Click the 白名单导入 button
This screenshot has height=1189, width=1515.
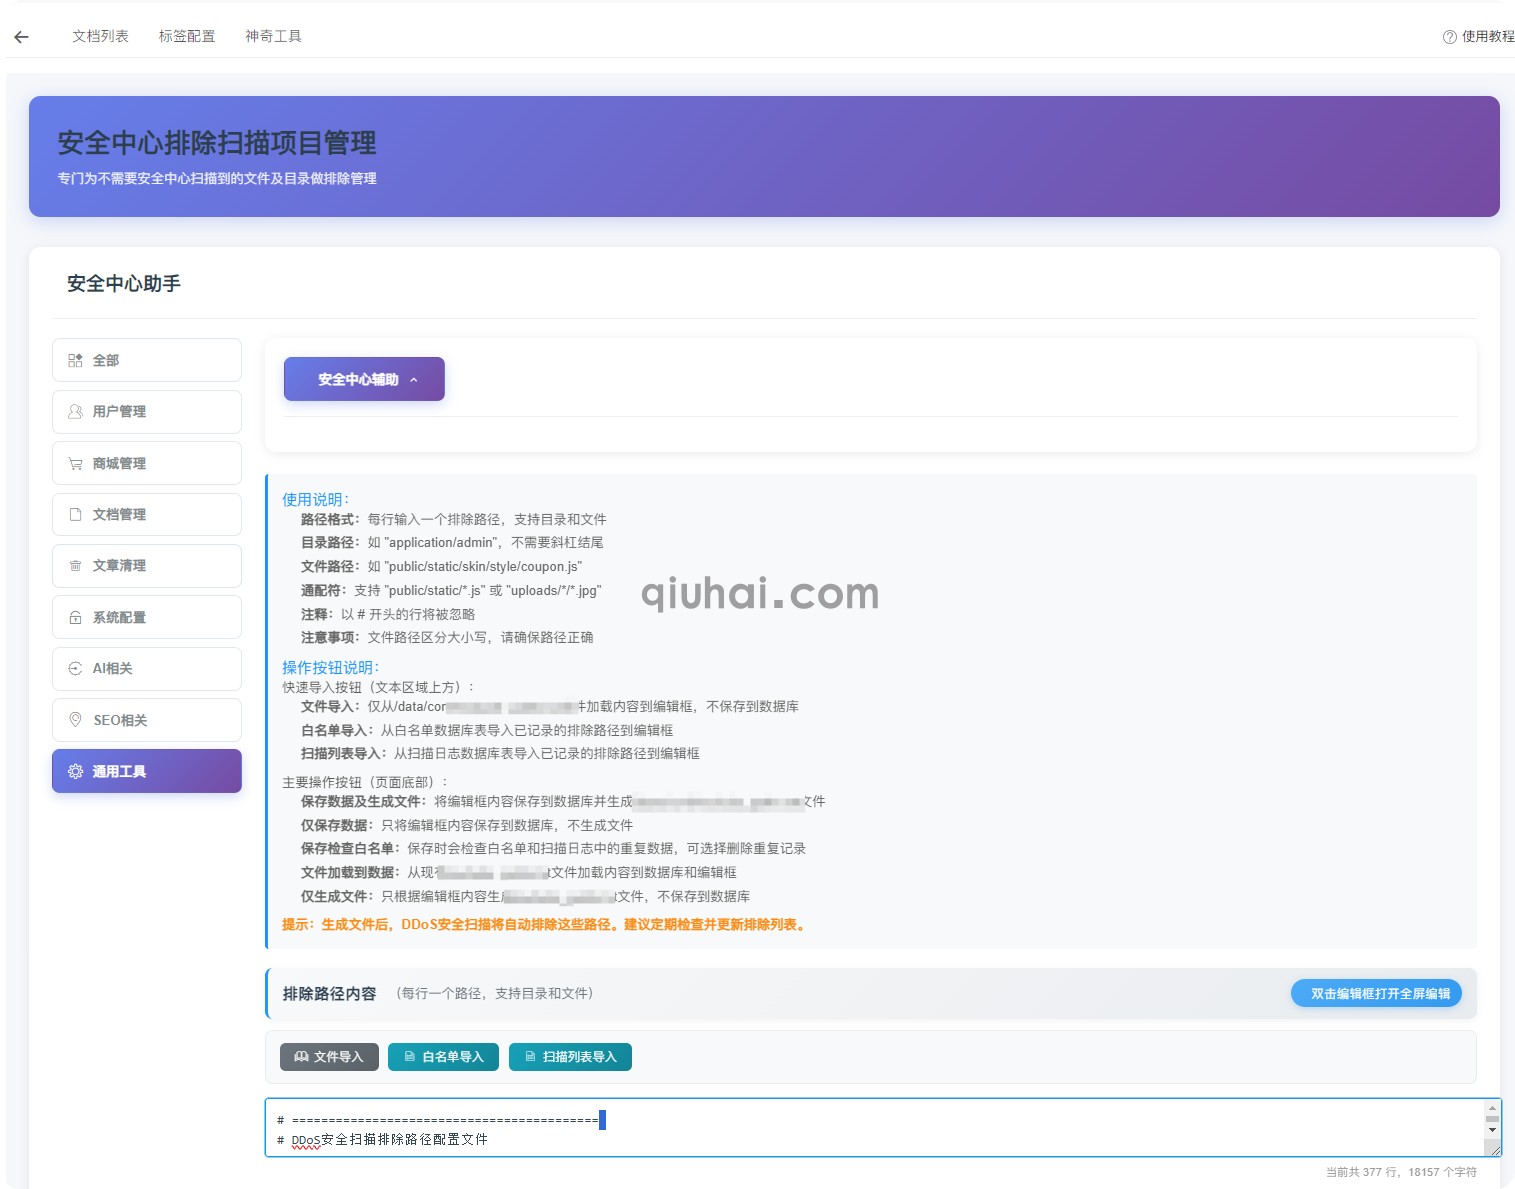443,1057
